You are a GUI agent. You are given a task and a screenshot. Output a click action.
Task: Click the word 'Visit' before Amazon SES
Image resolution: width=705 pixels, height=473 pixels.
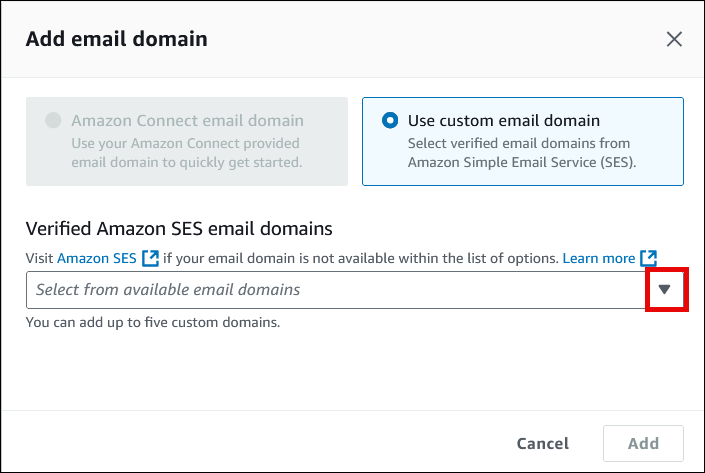tap(39, 258)
